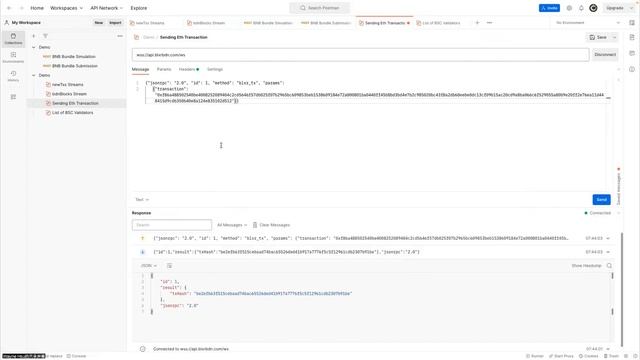Click the configure sidebar icon below History
This screenshot has width=640, height=360.
13,97
